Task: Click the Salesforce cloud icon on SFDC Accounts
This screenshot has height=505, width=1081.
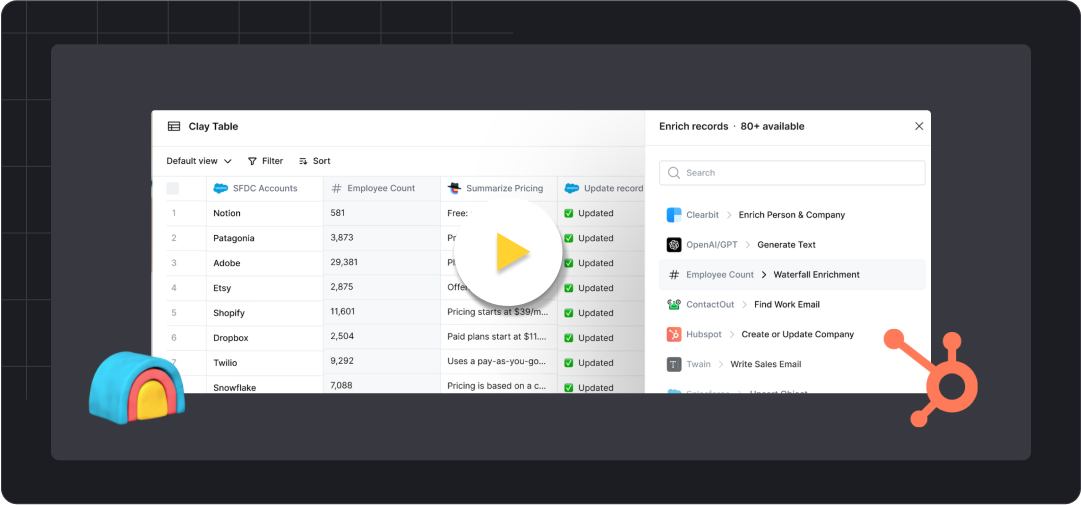Action: (221, 188)
